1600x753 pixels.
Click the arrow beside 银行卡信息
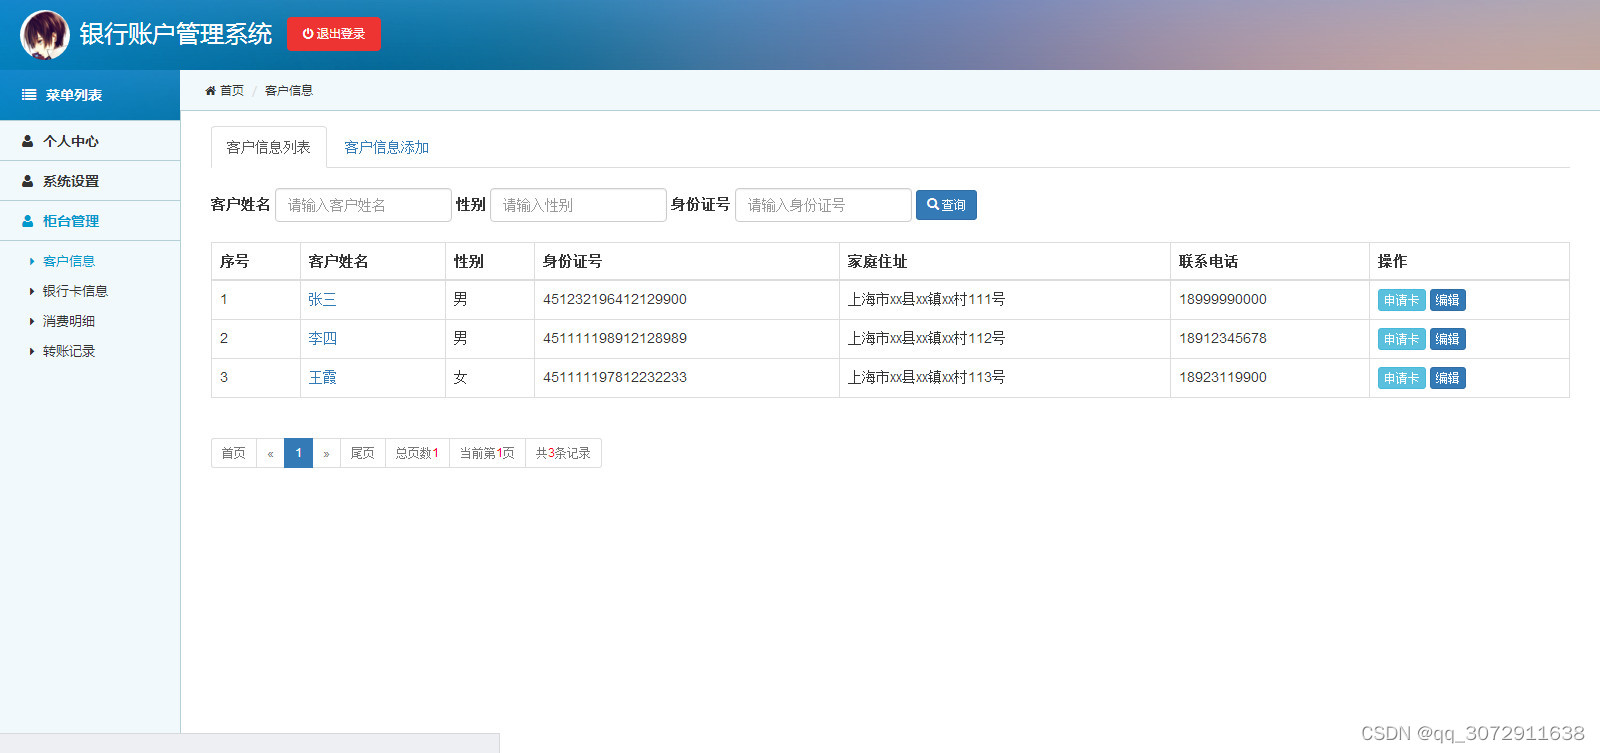point(32,291)
